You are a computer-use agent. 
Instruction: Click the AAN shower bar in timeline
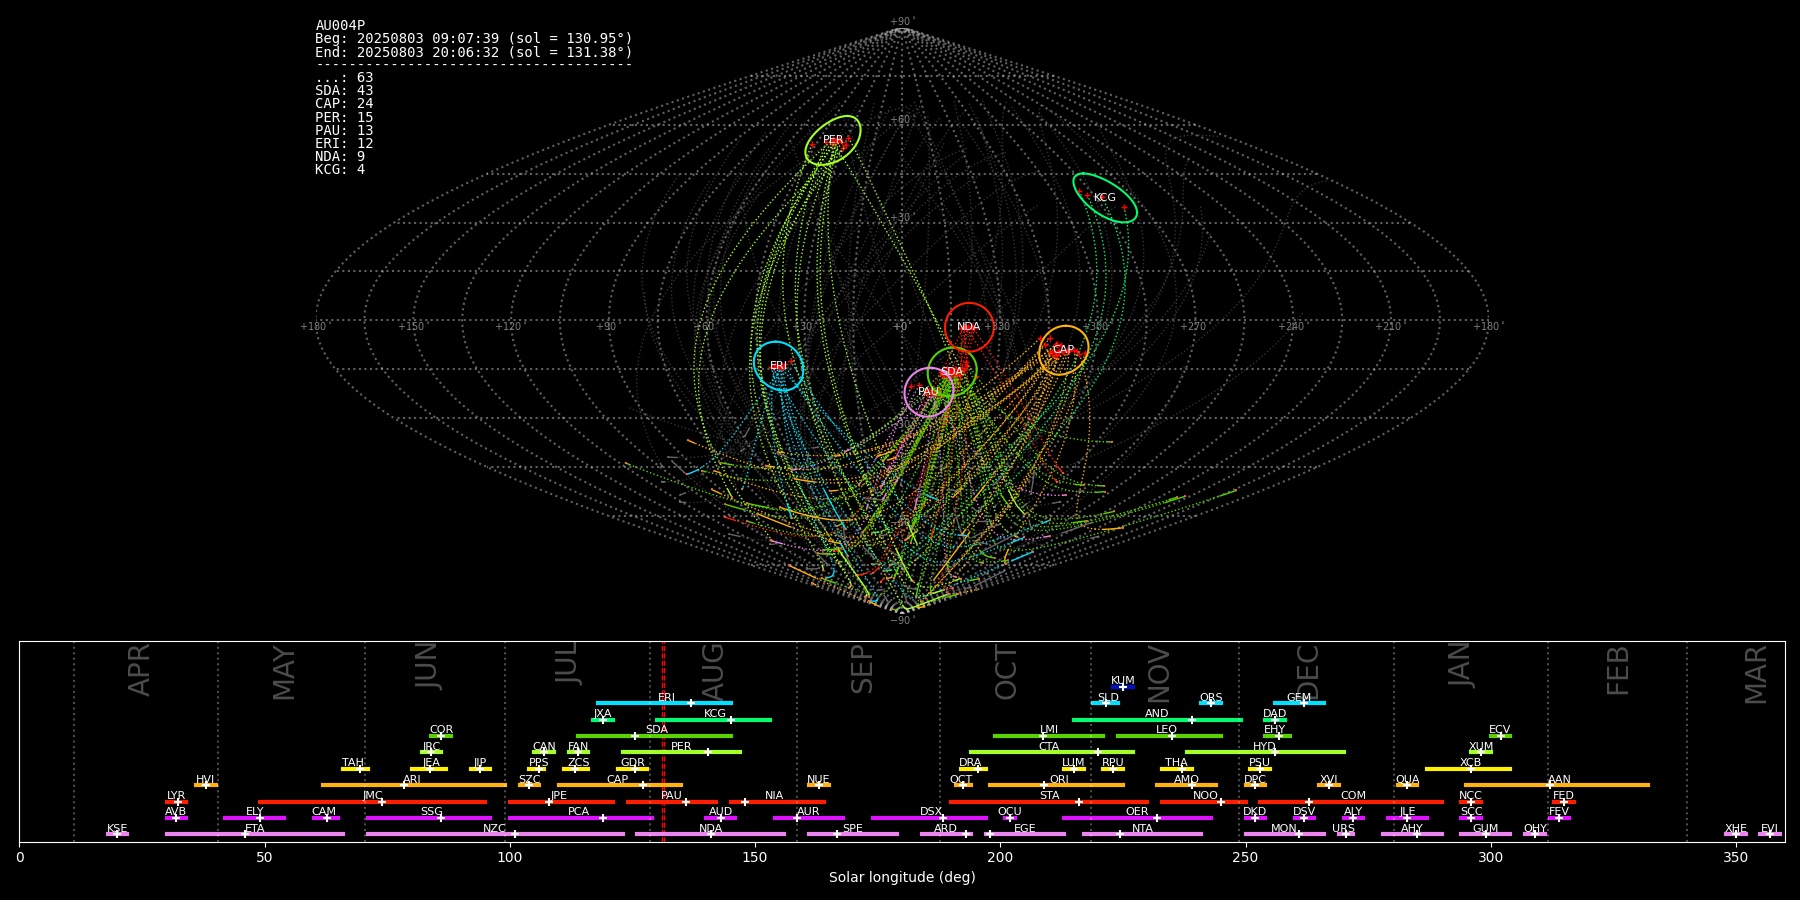[x=1557, y=785]
